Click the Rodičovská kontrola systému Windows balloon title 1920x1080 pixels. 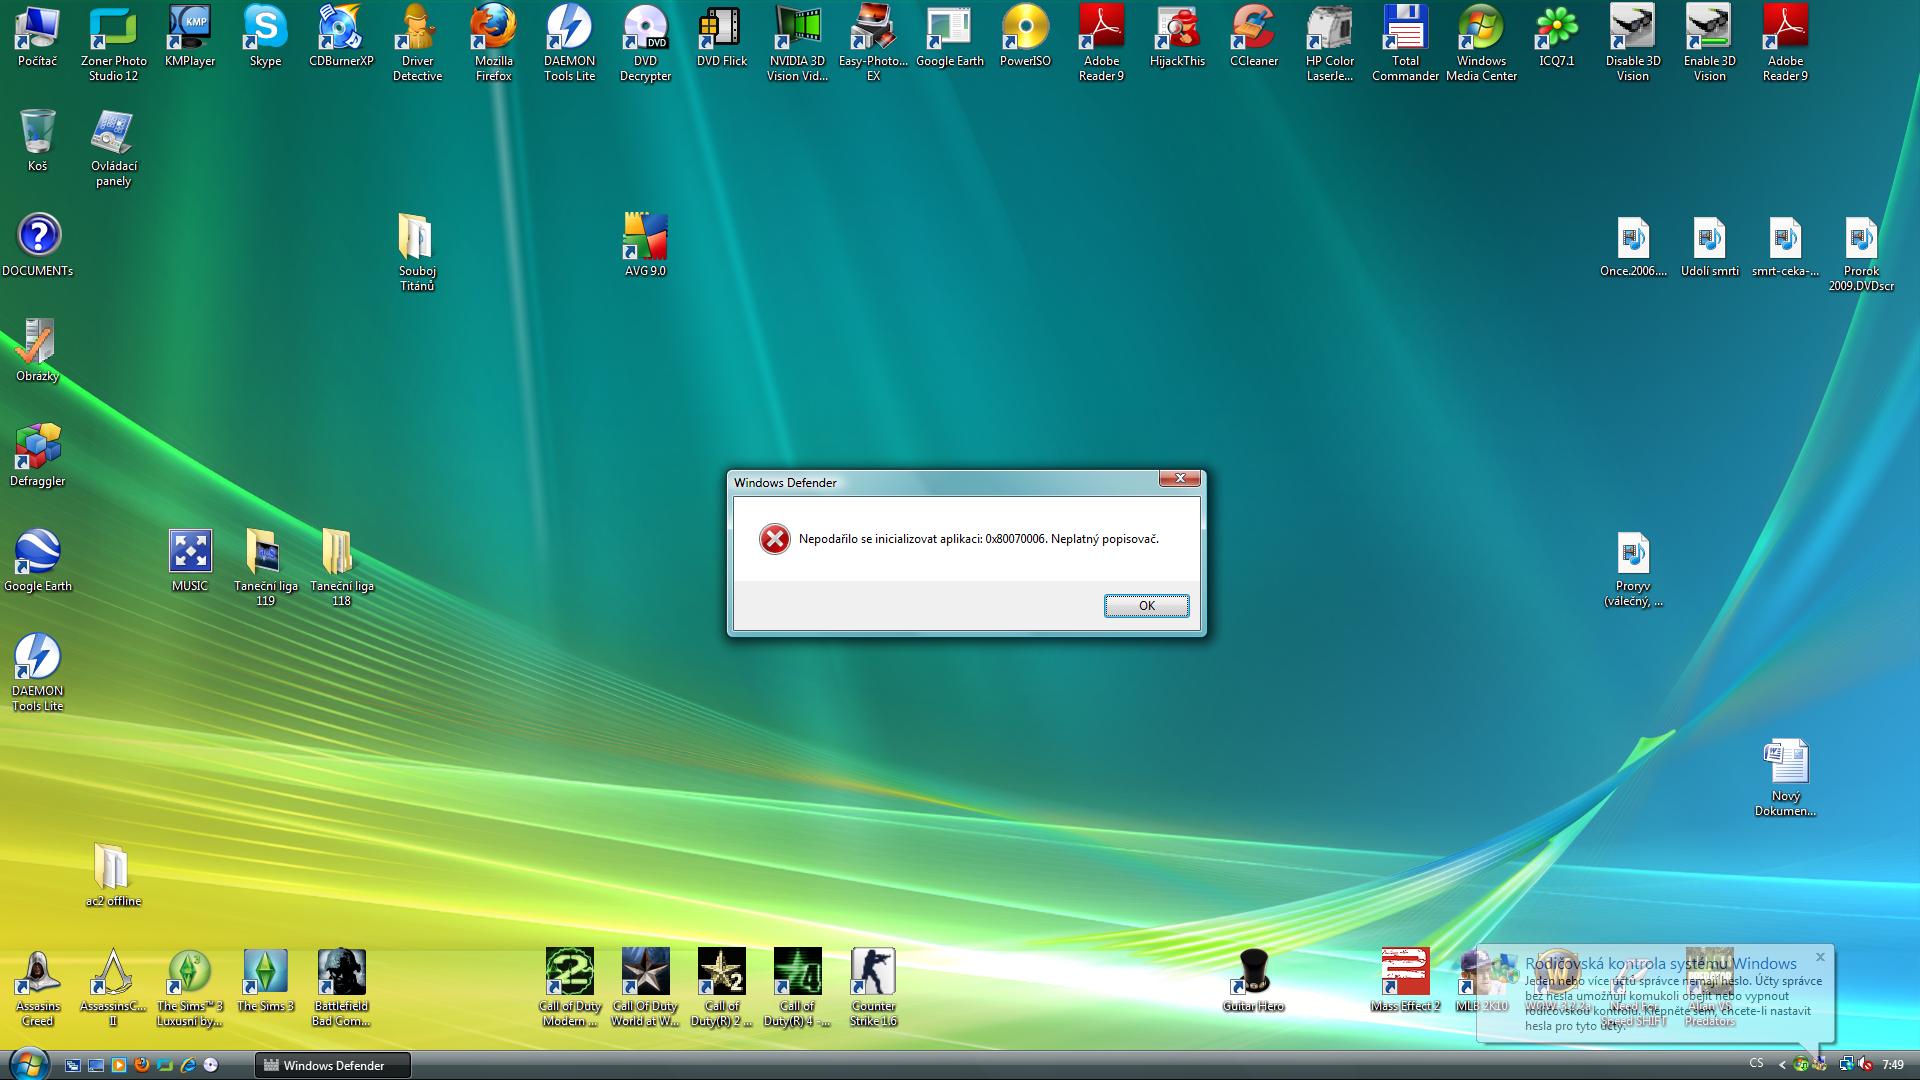coord(1660,963)
